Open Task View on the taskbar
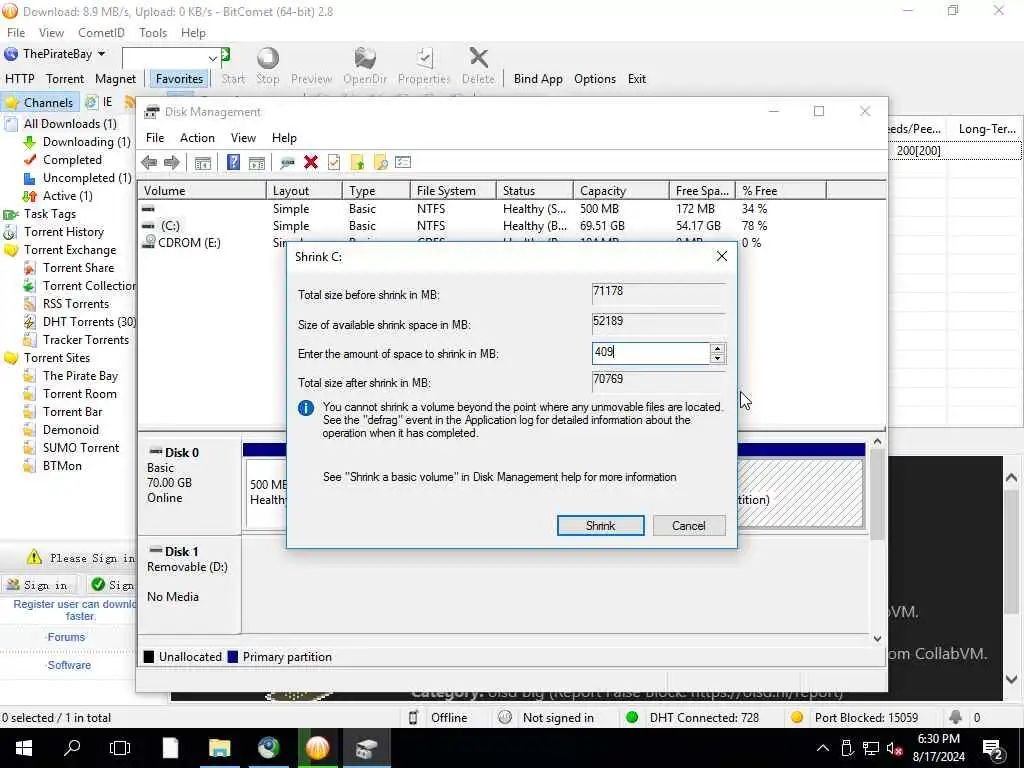1024x768 pixels. pyautogui.click(x=120, y=748)
